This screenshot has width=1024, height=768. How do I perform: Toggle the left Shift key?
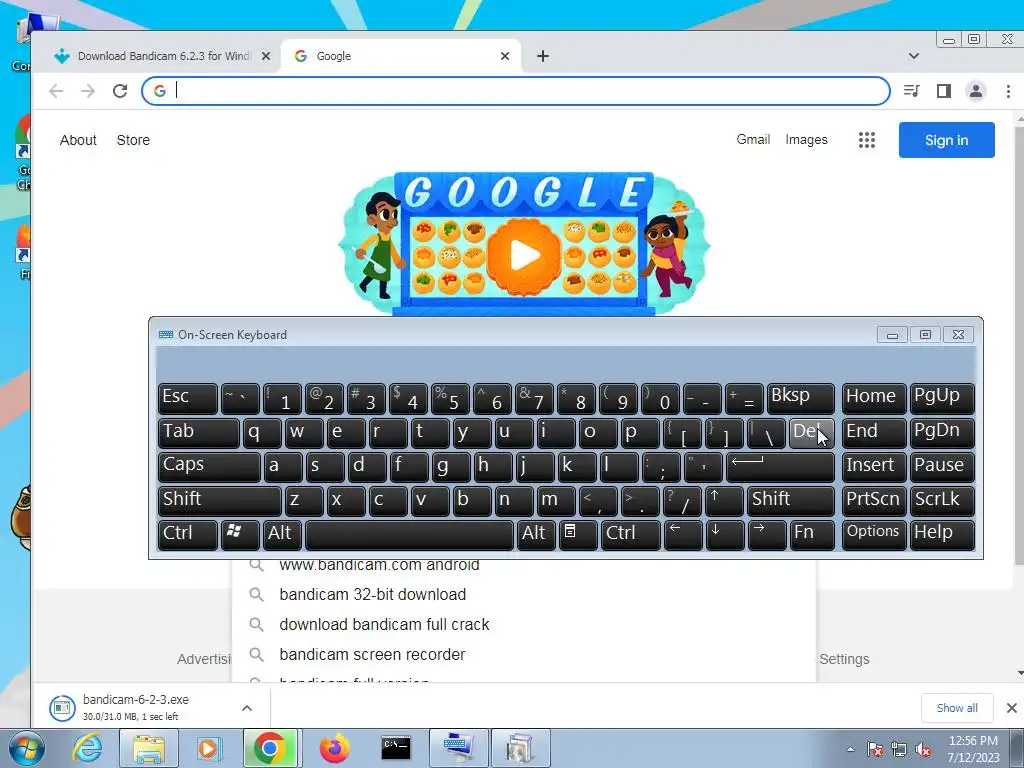[219, 501]
